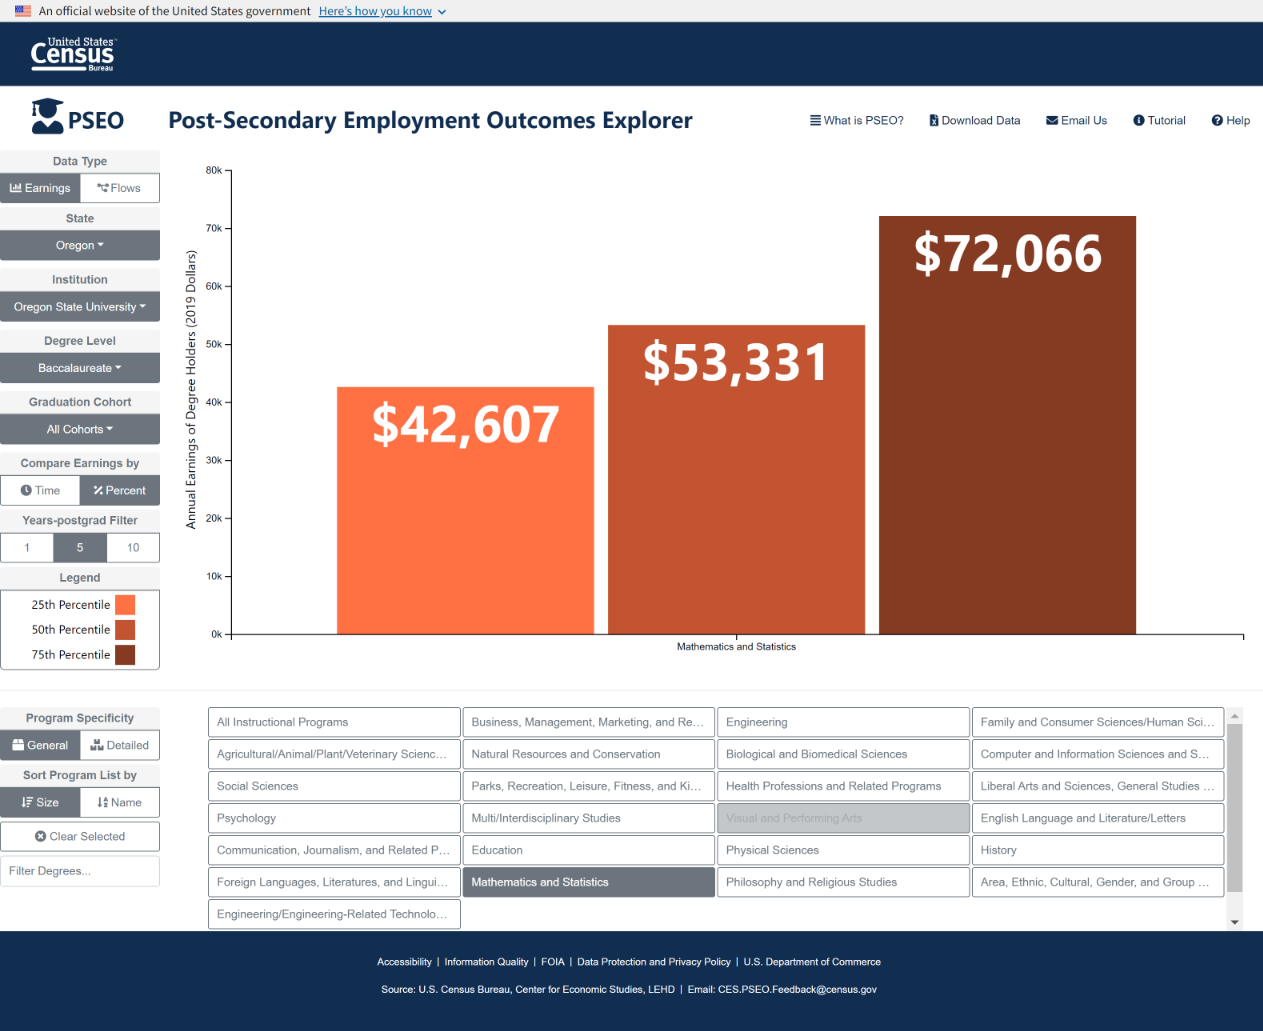Launch the Tutorial from the header
The height and width of the screenshot is (1031, 1263).
pyautogui.click(x=1159, y=121)
